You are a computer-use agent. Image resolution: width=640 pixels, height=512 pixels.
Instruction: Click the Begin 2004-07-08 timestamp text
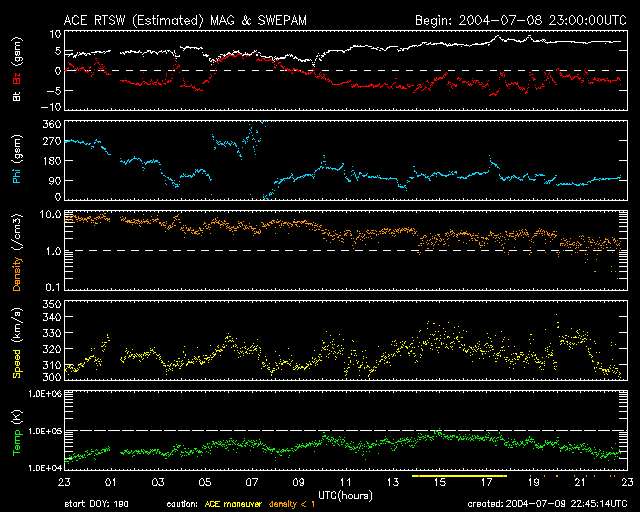pyautogui.click(x=519, y=19)
